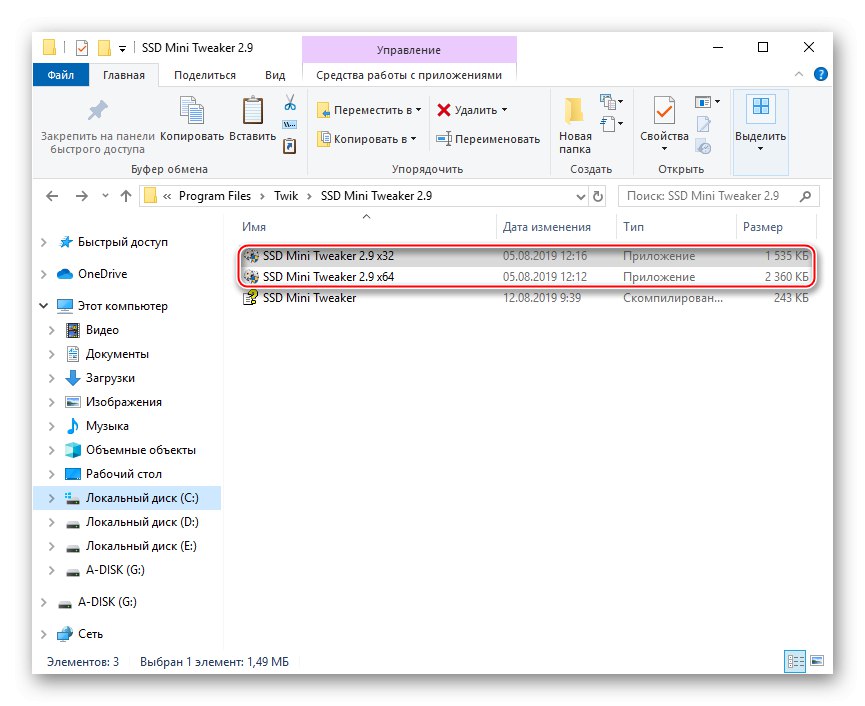Go up one folder level
The width and height of the screenshot is (865, 706).
126,196
